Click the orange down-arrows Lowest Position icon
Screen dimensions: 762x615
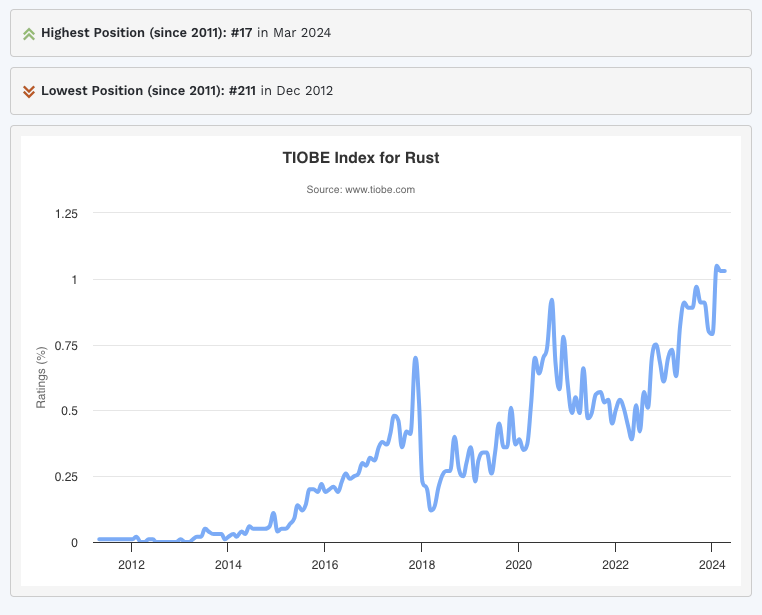click(29, 91)
